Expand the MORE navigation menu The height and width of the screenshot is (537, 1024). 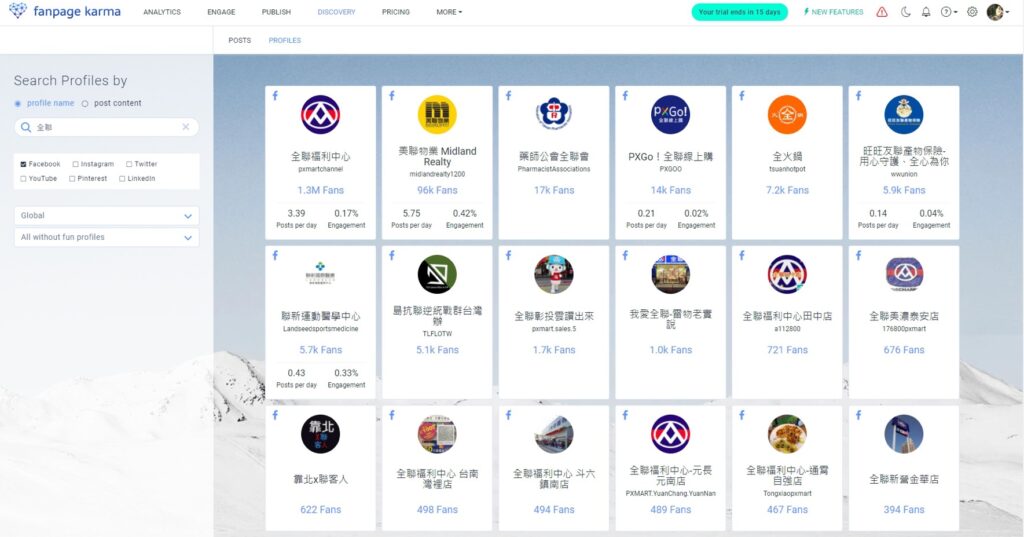pos(449,12)
